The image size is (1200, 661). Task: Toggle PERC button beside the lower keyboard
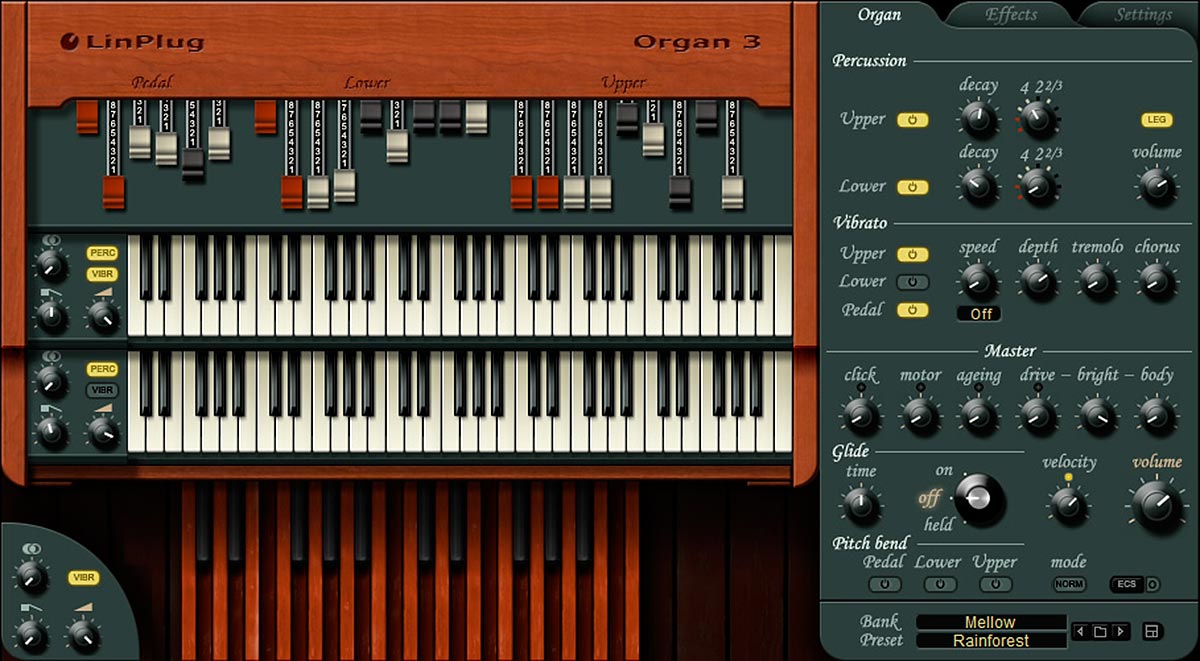click(x=102, y=370)
